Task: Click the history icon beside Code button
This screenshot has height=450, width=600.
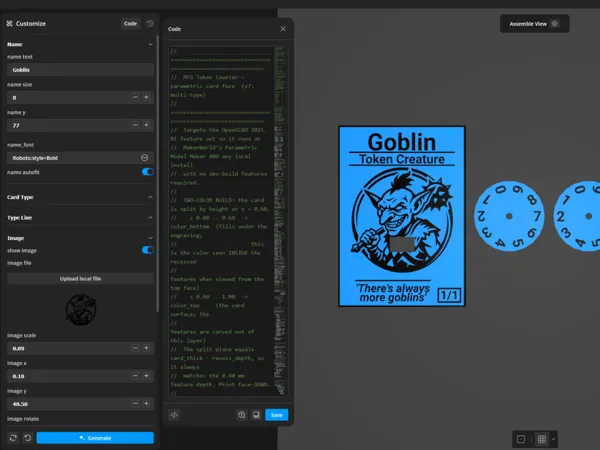Action: coord(150,24)
